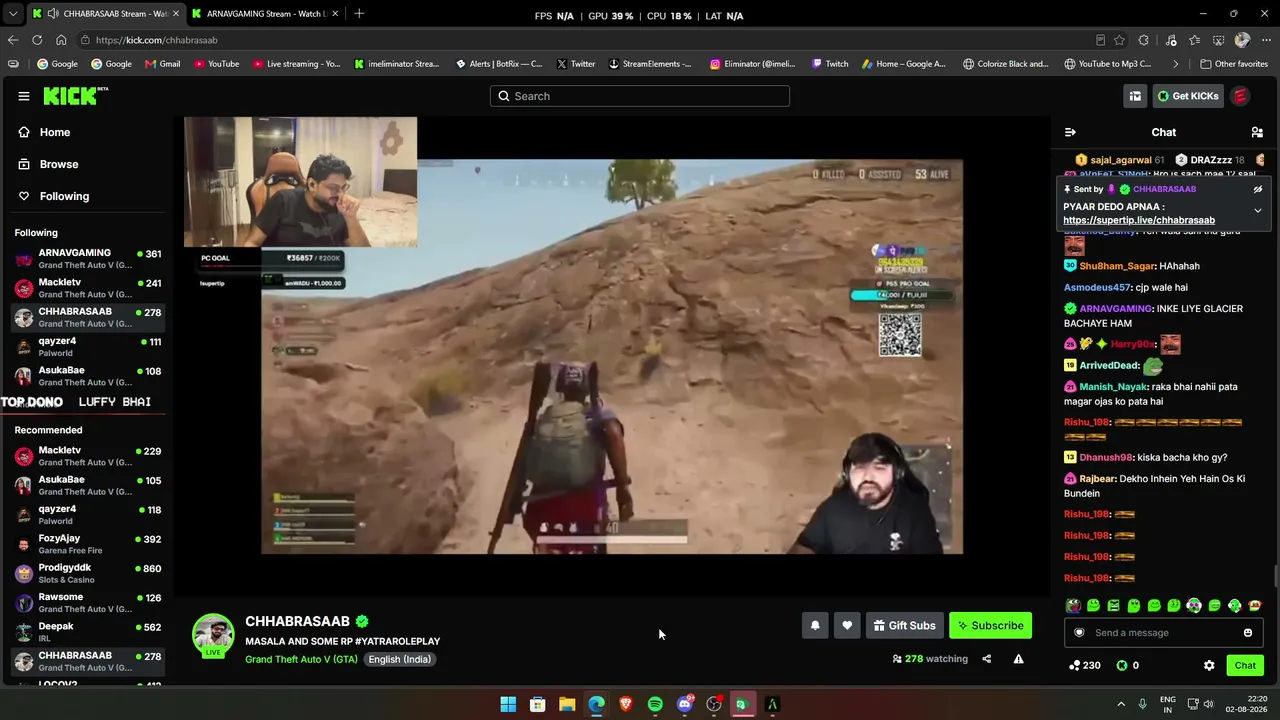Toggle stream notifications bell

coord(815,626)
